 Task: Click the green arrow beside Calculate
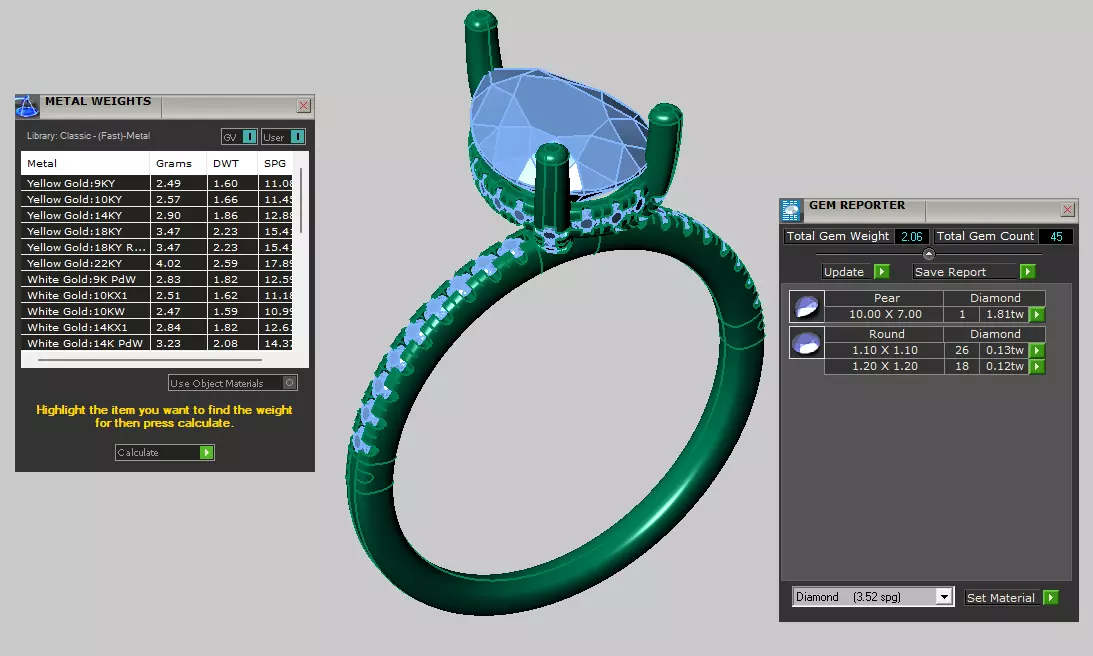(206, 452)
